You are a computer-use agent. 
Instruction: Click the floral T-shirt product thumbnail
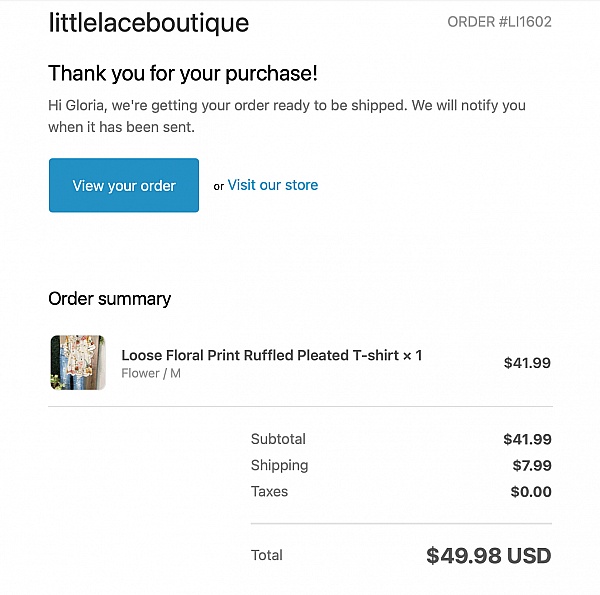(78, 362)
